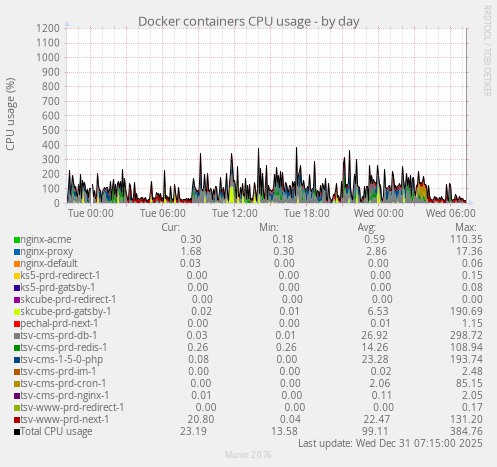Click the pechal-prd-next-1 legend label

[59, 323]
